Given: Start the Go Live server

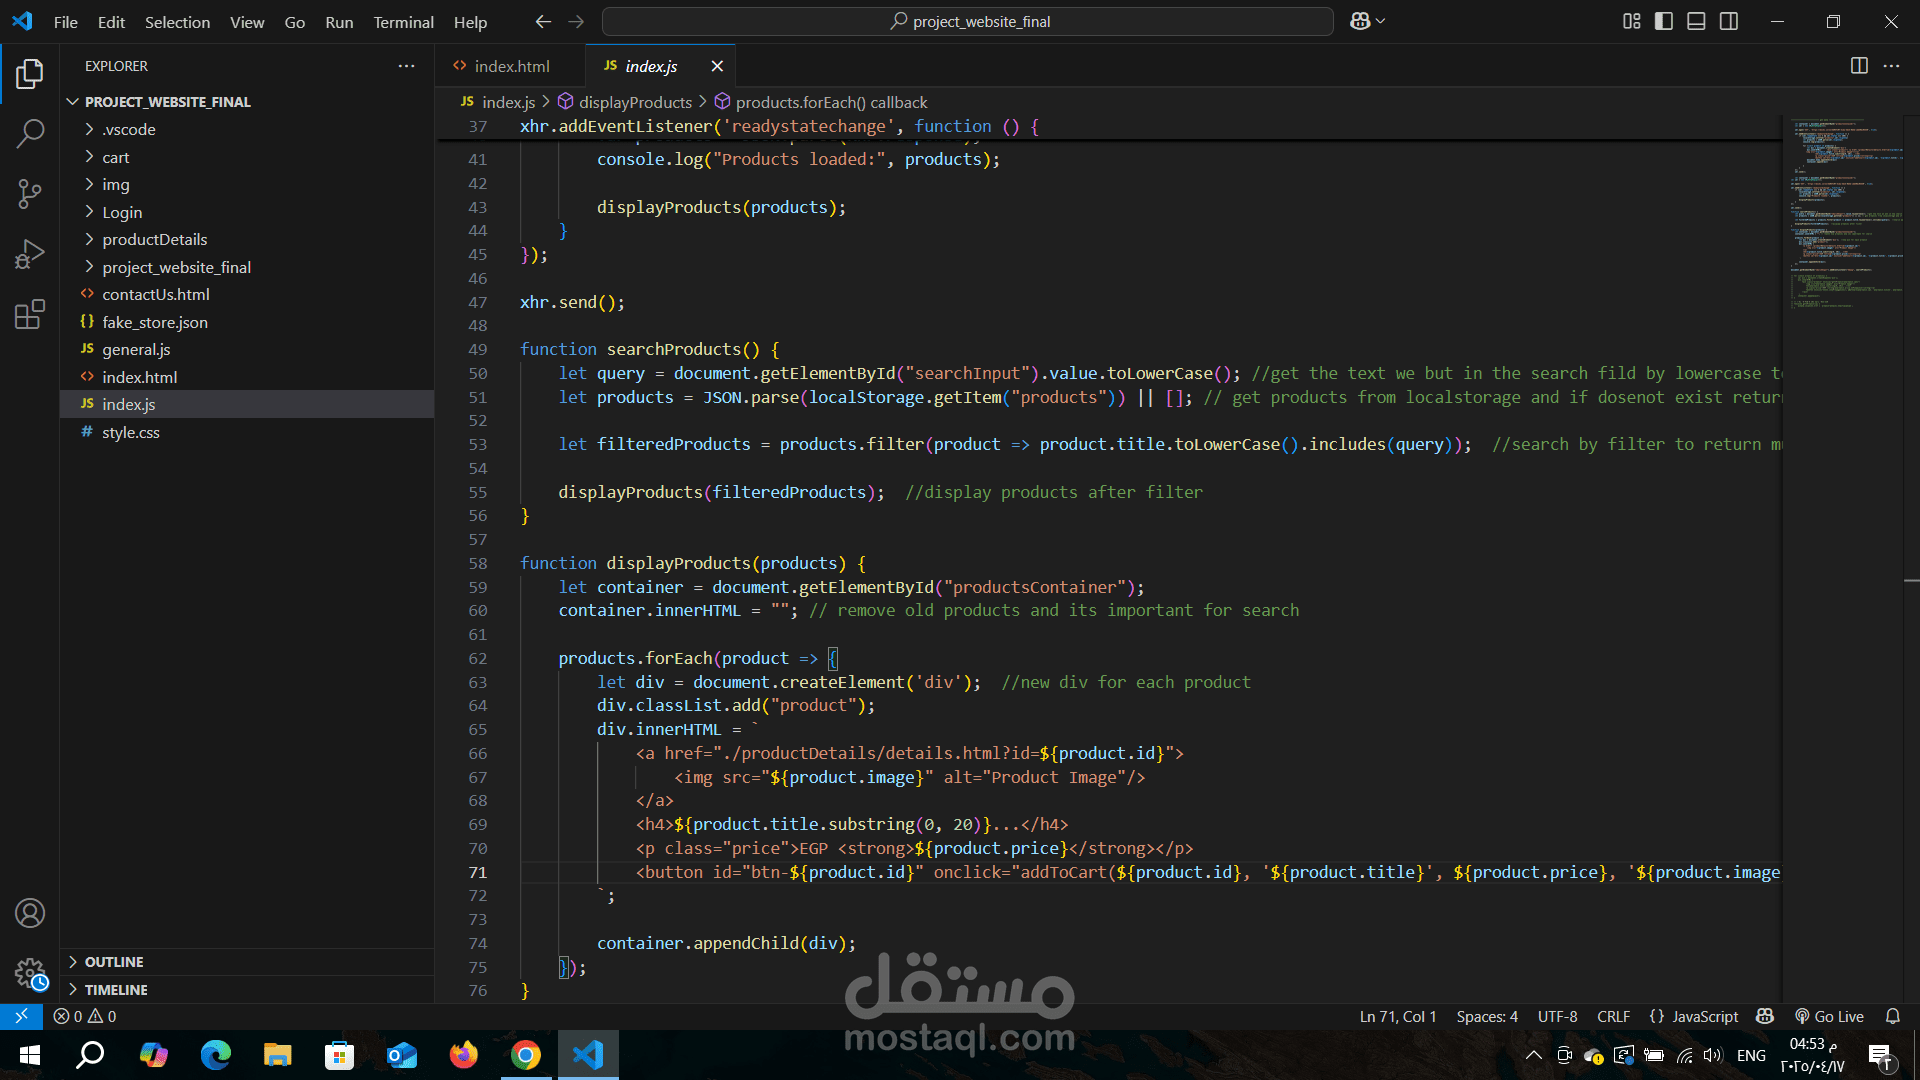Looking at the screenshot, I should 1829,1016.
